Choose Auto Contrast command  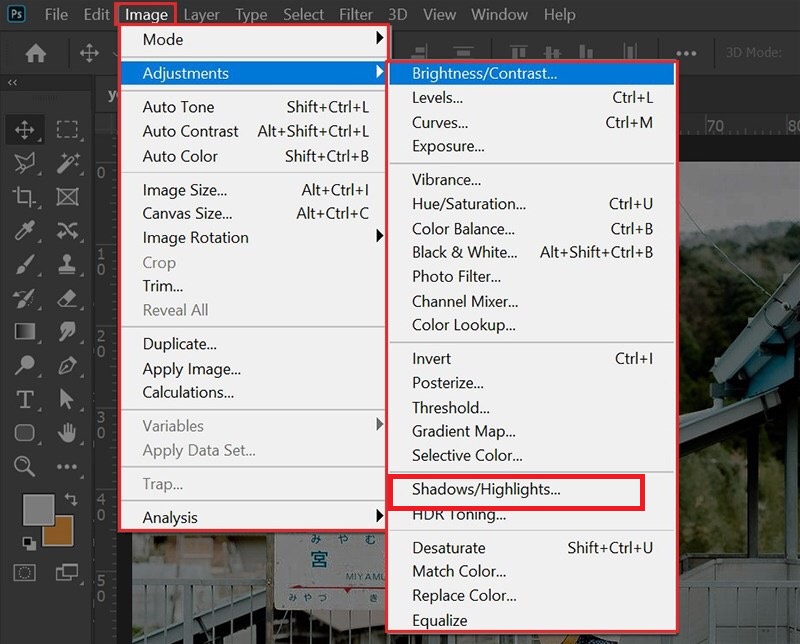click(254, 131)
